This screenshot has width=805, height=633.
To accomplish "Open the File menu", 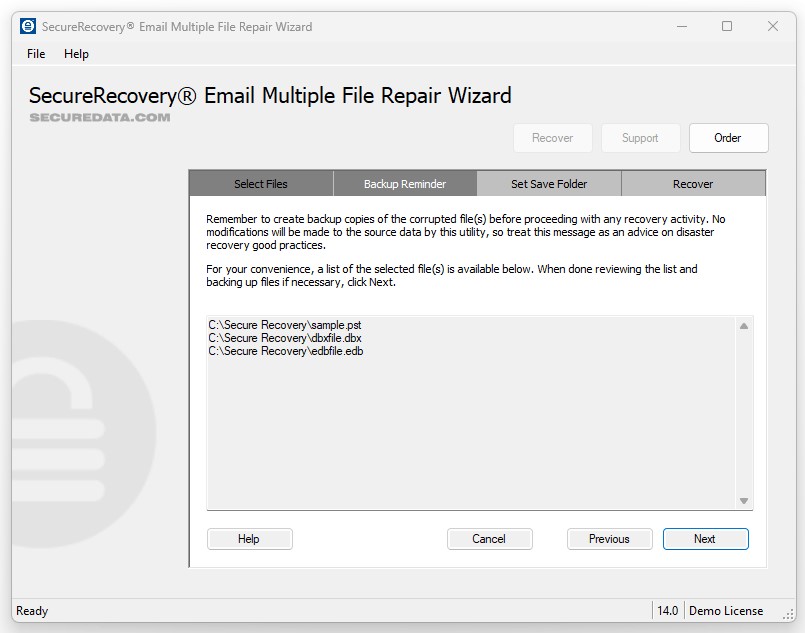I will pyautogui.click(x=36, y=54).
